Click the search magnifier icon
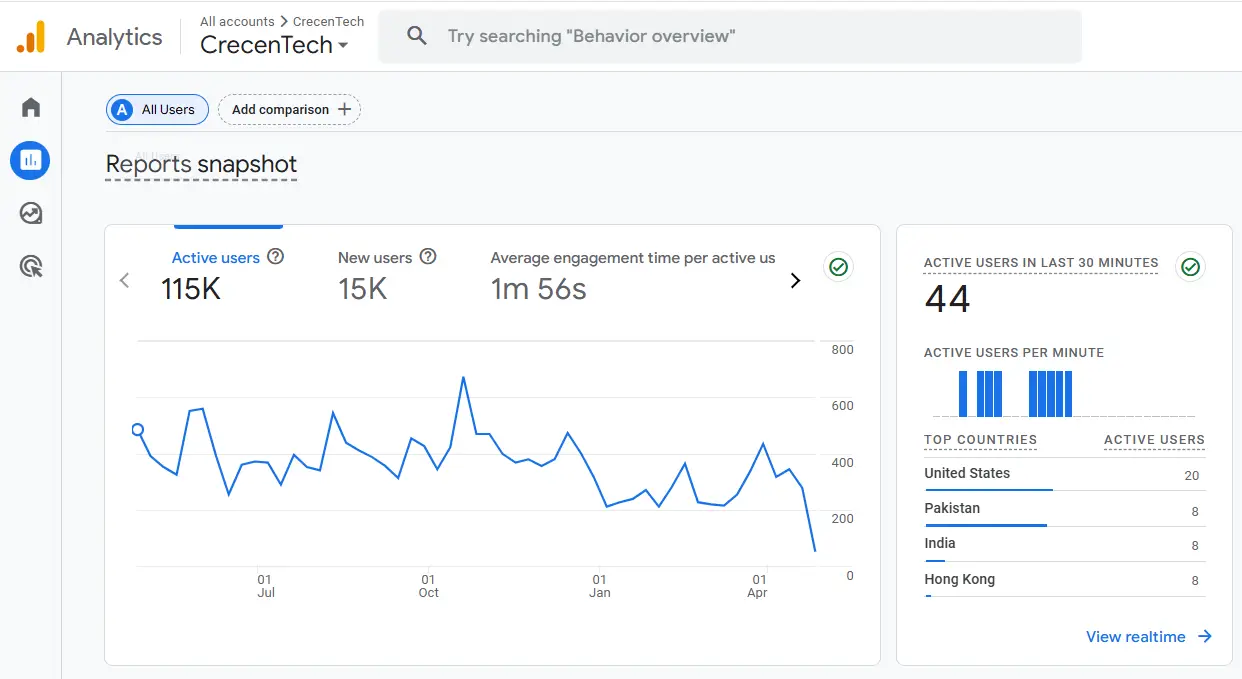This screenshot has height=679, width=1242. 417,36
